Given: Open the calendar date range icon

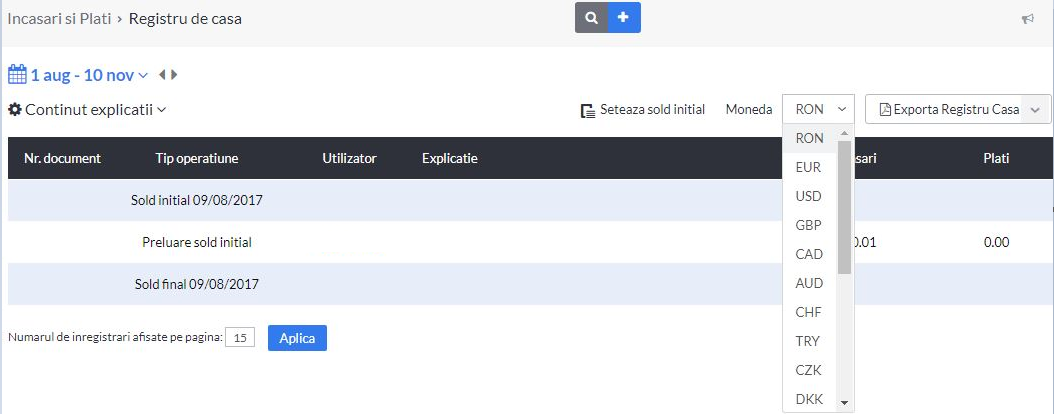Looking at the screenshot, I should pyautogui.click(x=17, y=74).
